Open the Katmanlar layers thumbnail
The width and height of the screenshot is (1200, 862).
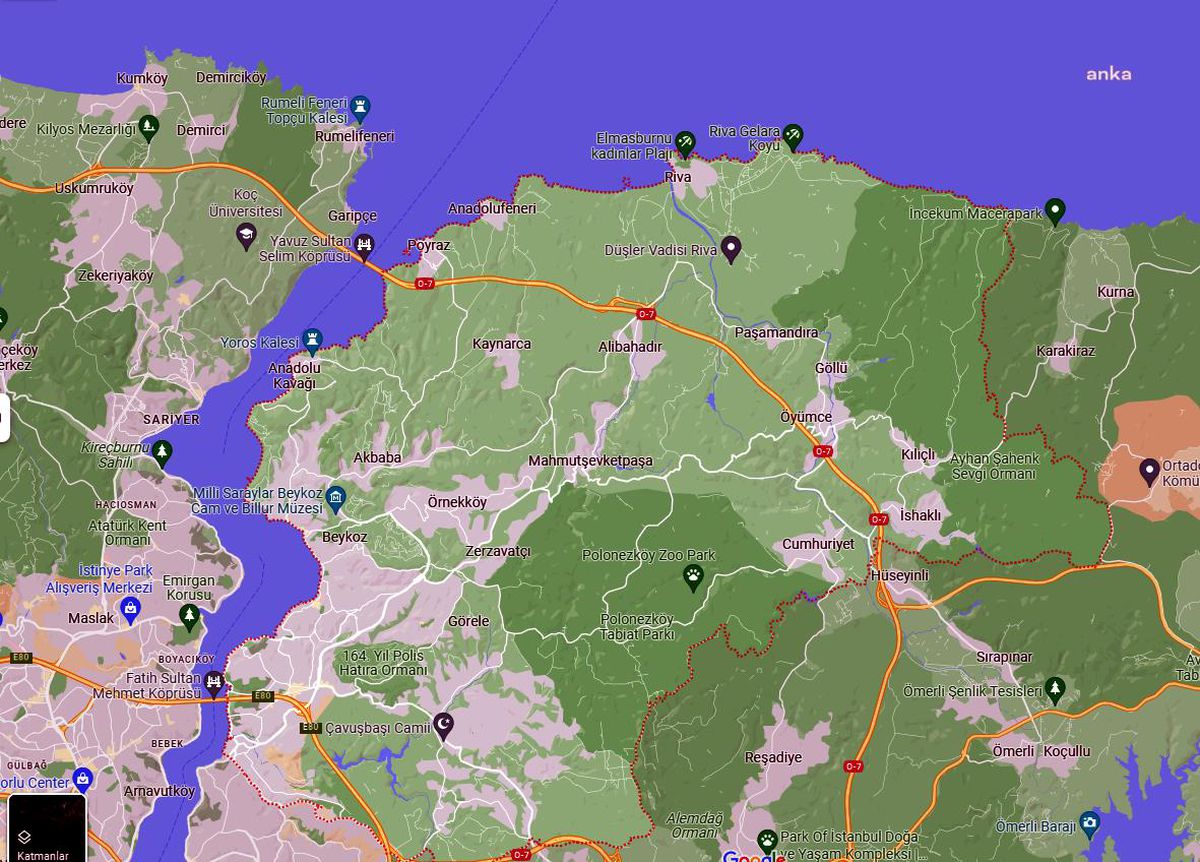(47, 828)
